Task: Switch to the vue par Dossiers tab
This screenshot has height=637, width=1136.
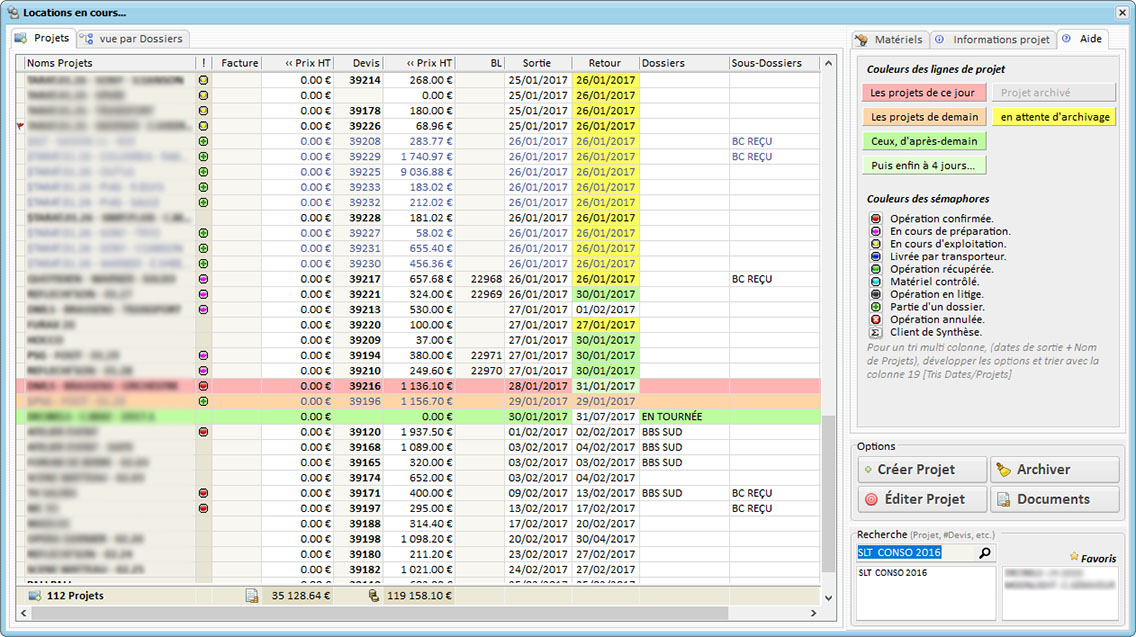Action: [x=133, y=39]
